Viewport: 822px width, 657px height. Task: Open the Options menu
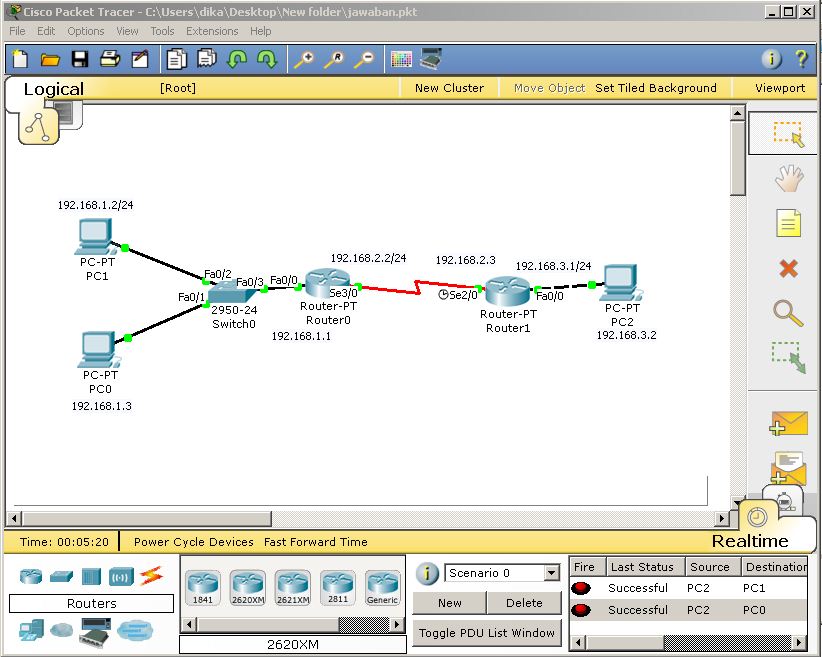[x=85, y=31]
